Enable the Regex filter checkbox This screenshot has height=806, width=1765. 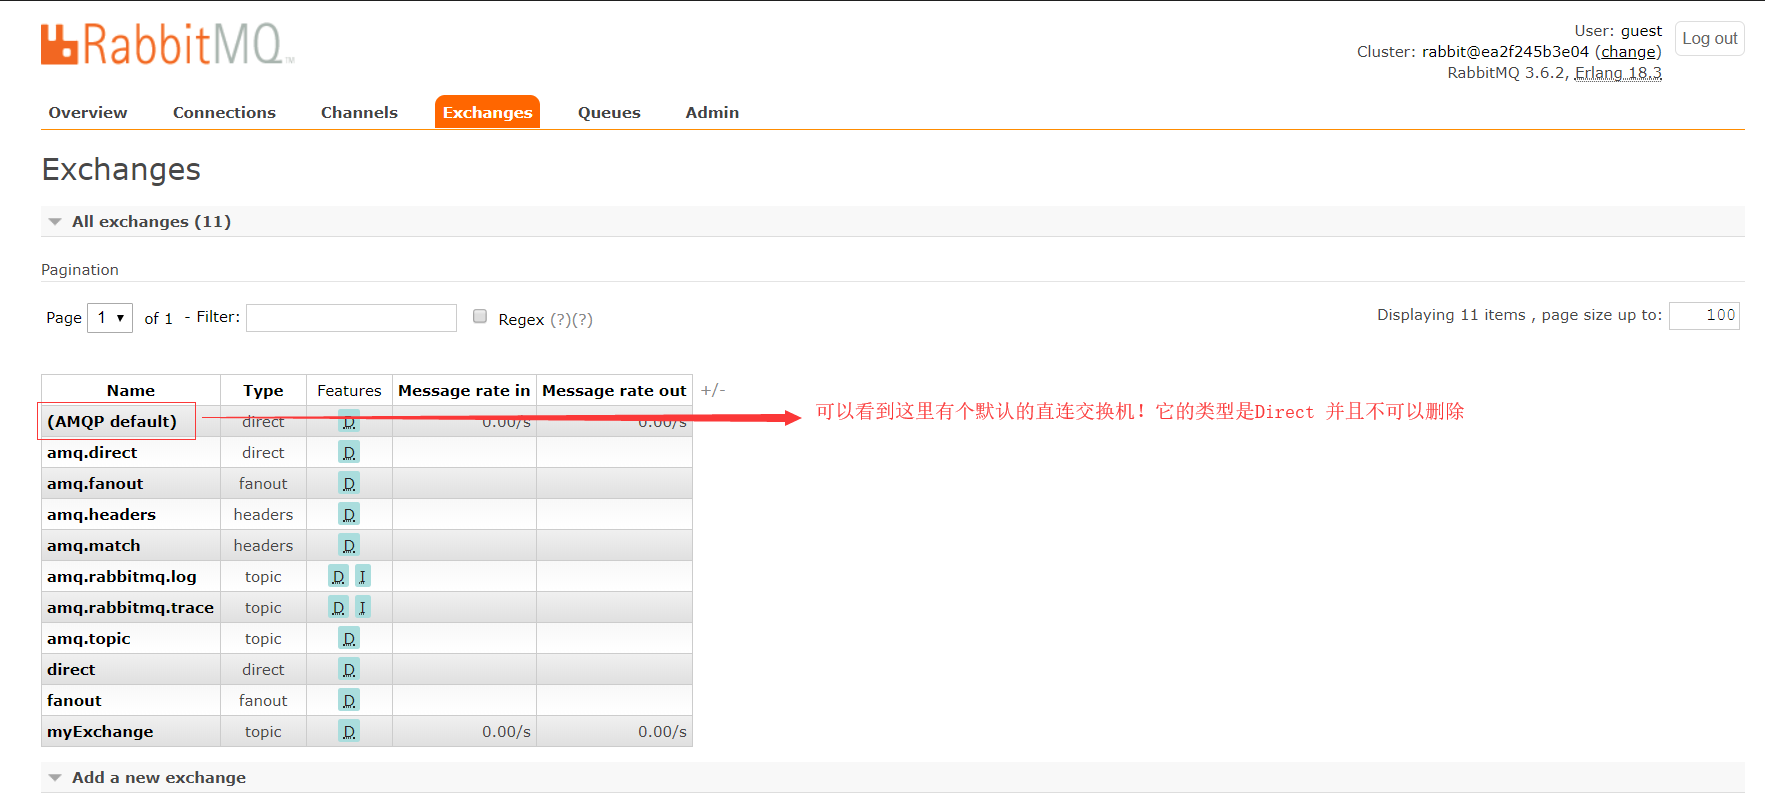[x=480, y=316]
